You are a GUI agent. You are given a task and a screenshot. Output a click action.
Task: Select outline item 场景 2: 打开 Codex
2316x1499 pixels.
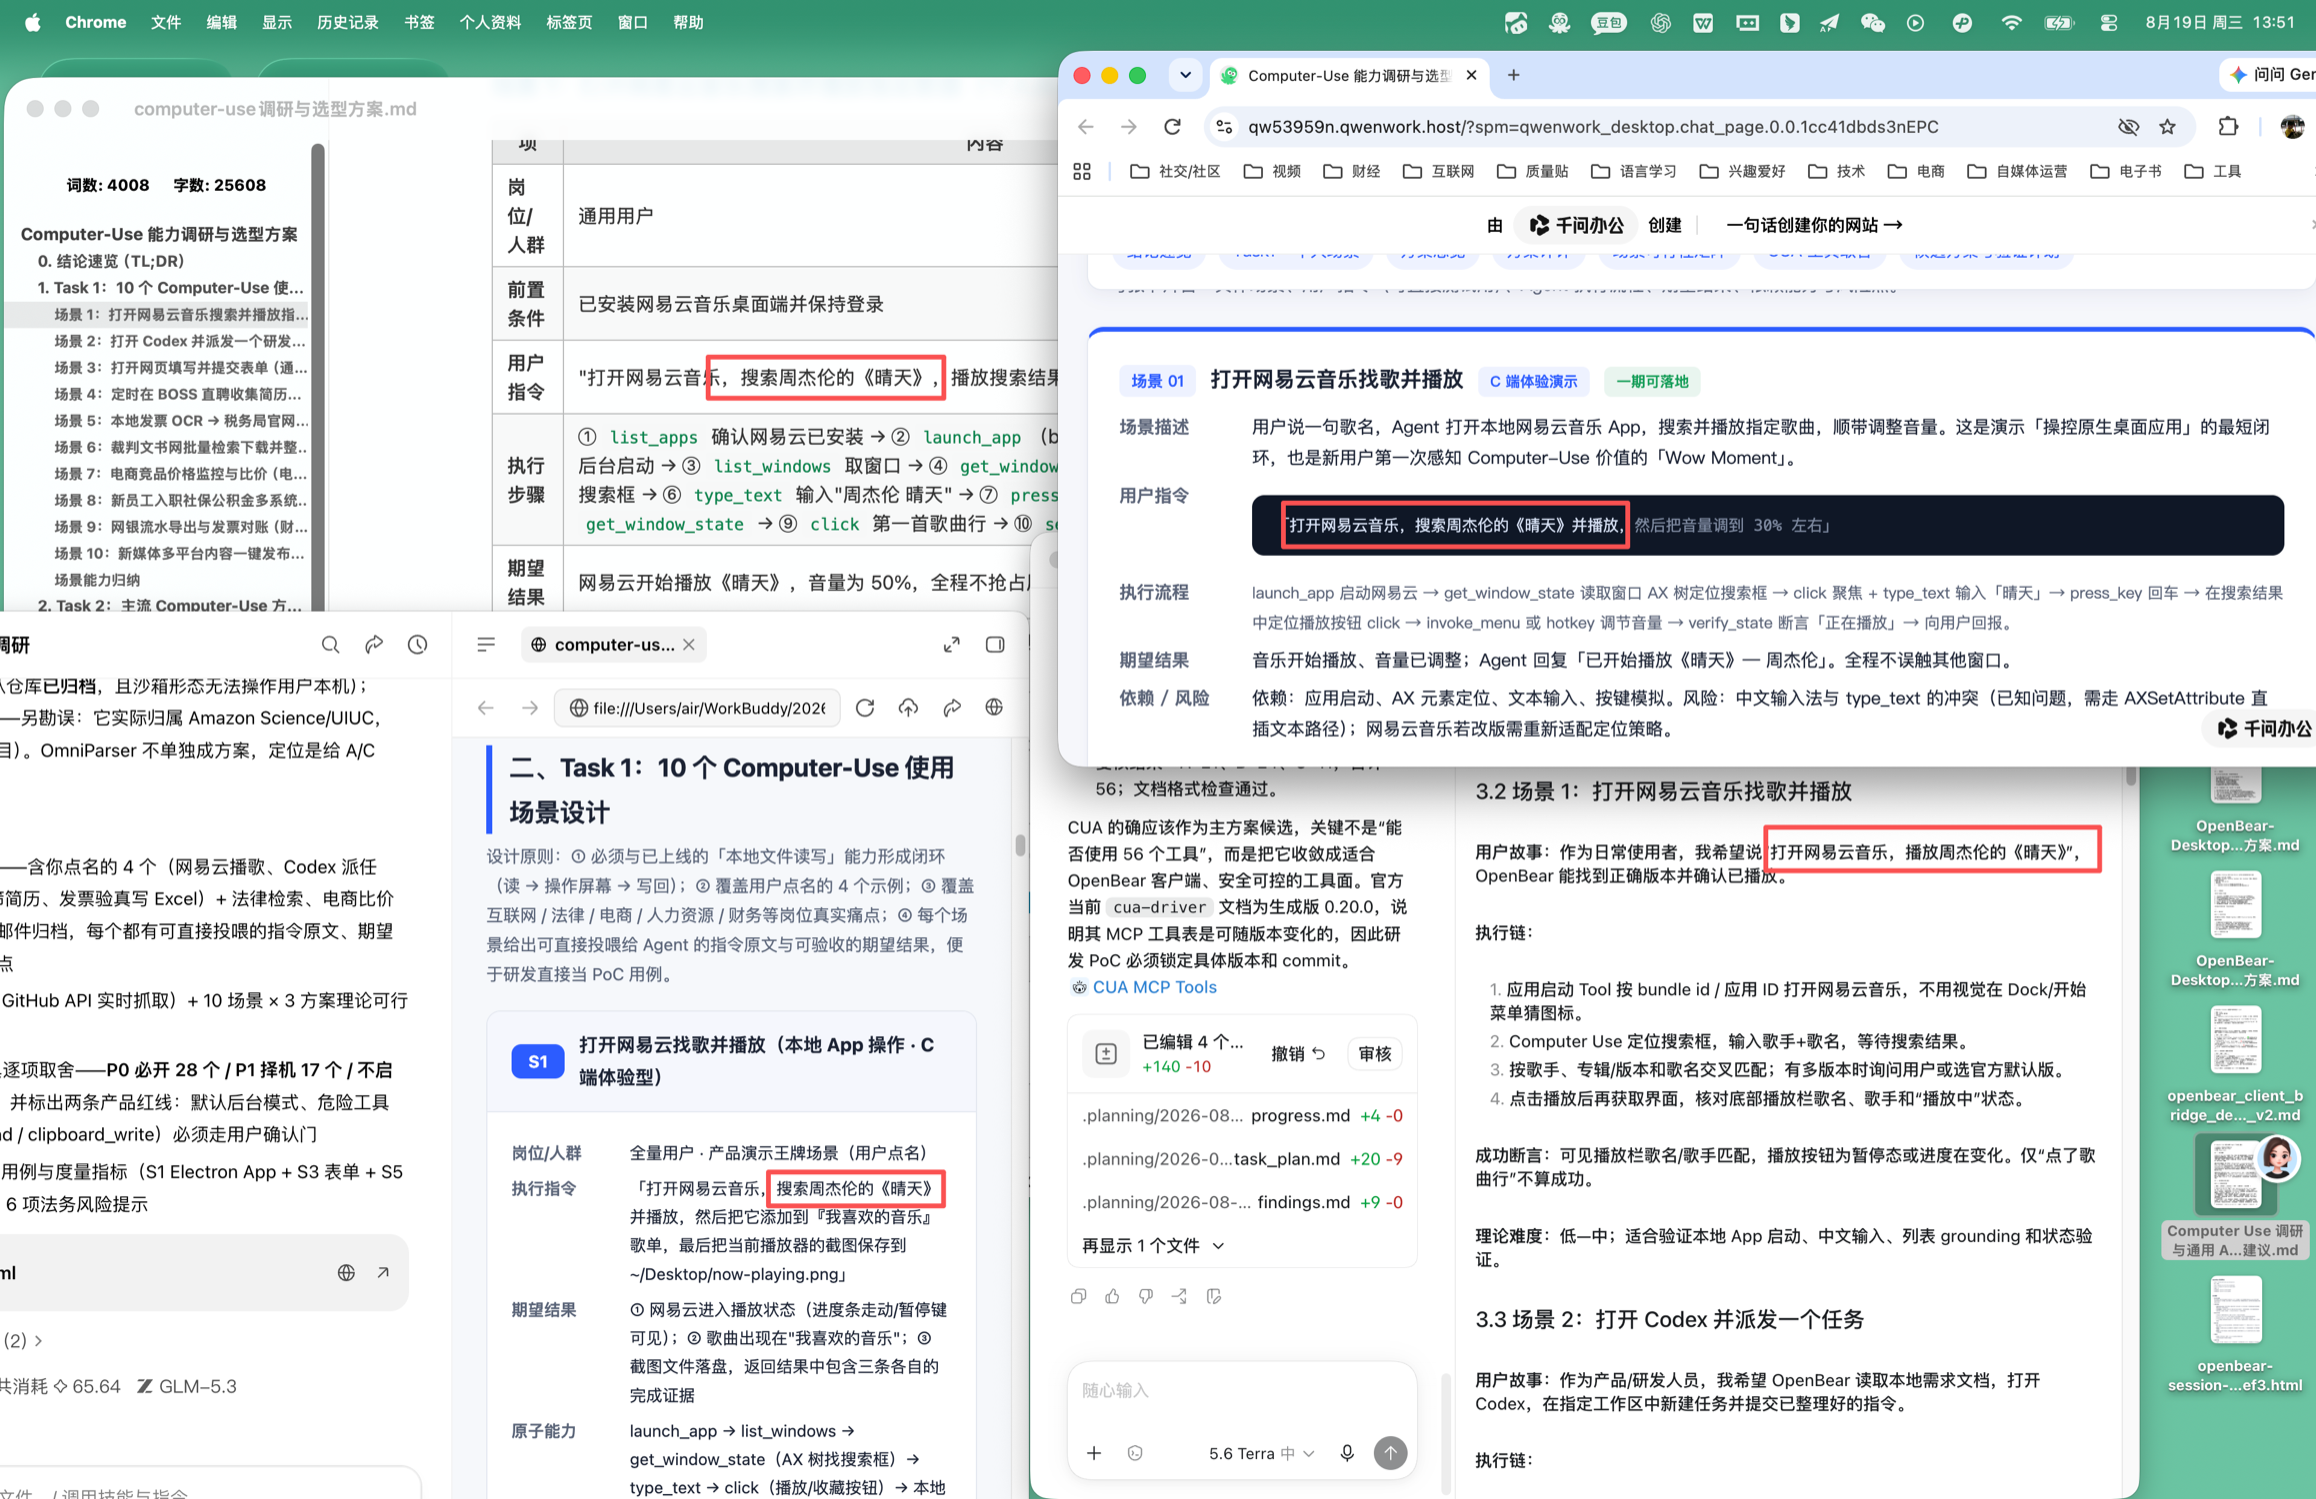[x=180, y=341]
